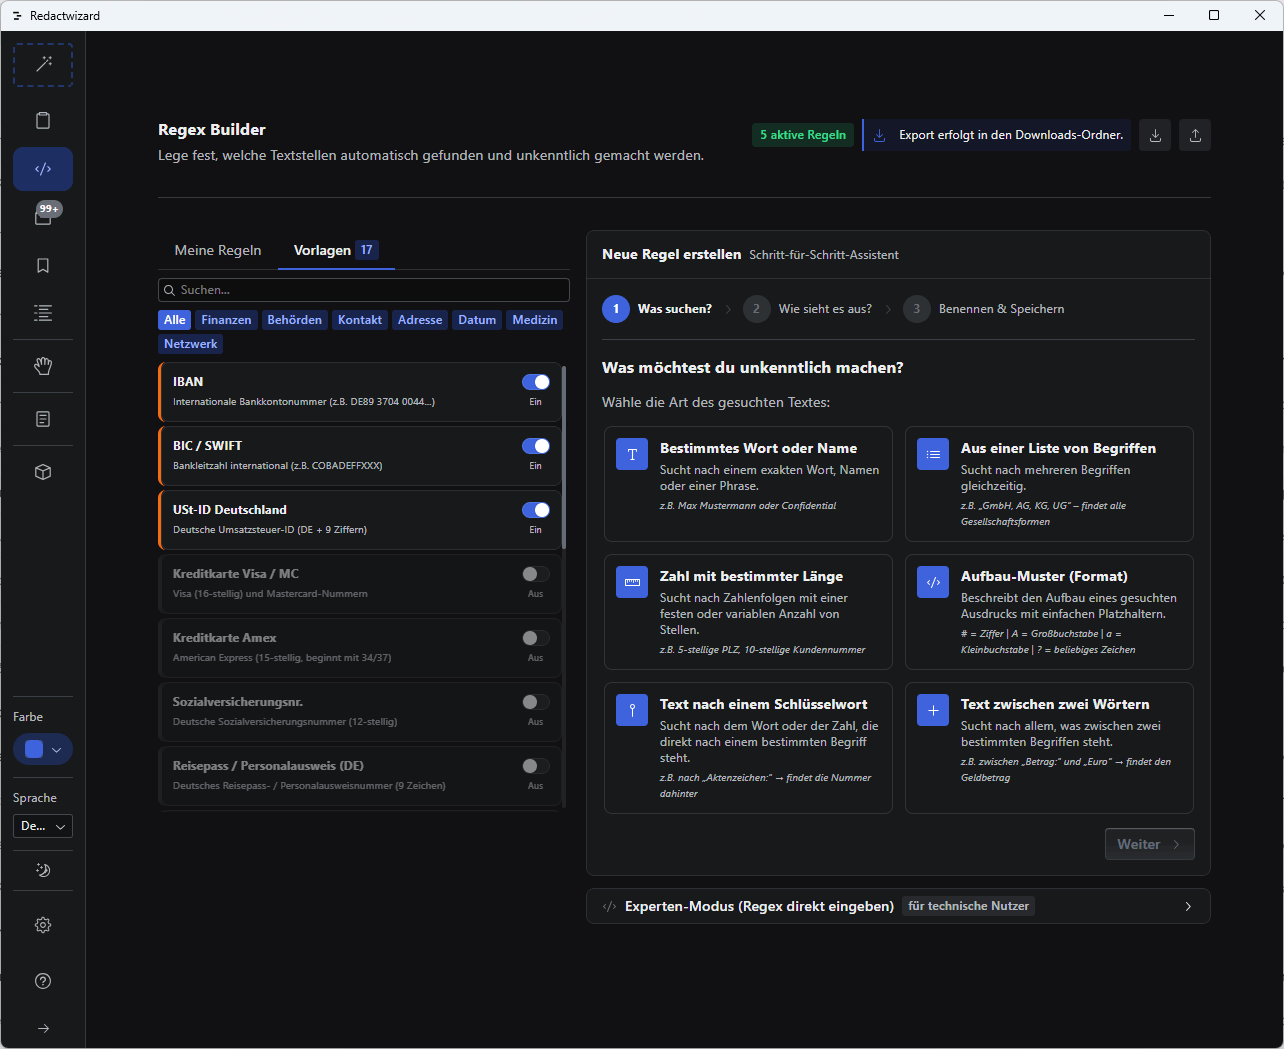Image resolution: width=1284 pixels, height=1049 pixels.
Task: Select the Regex Builder code icon in sidebar
Action: pyautogui.click(x=43, y=169)
